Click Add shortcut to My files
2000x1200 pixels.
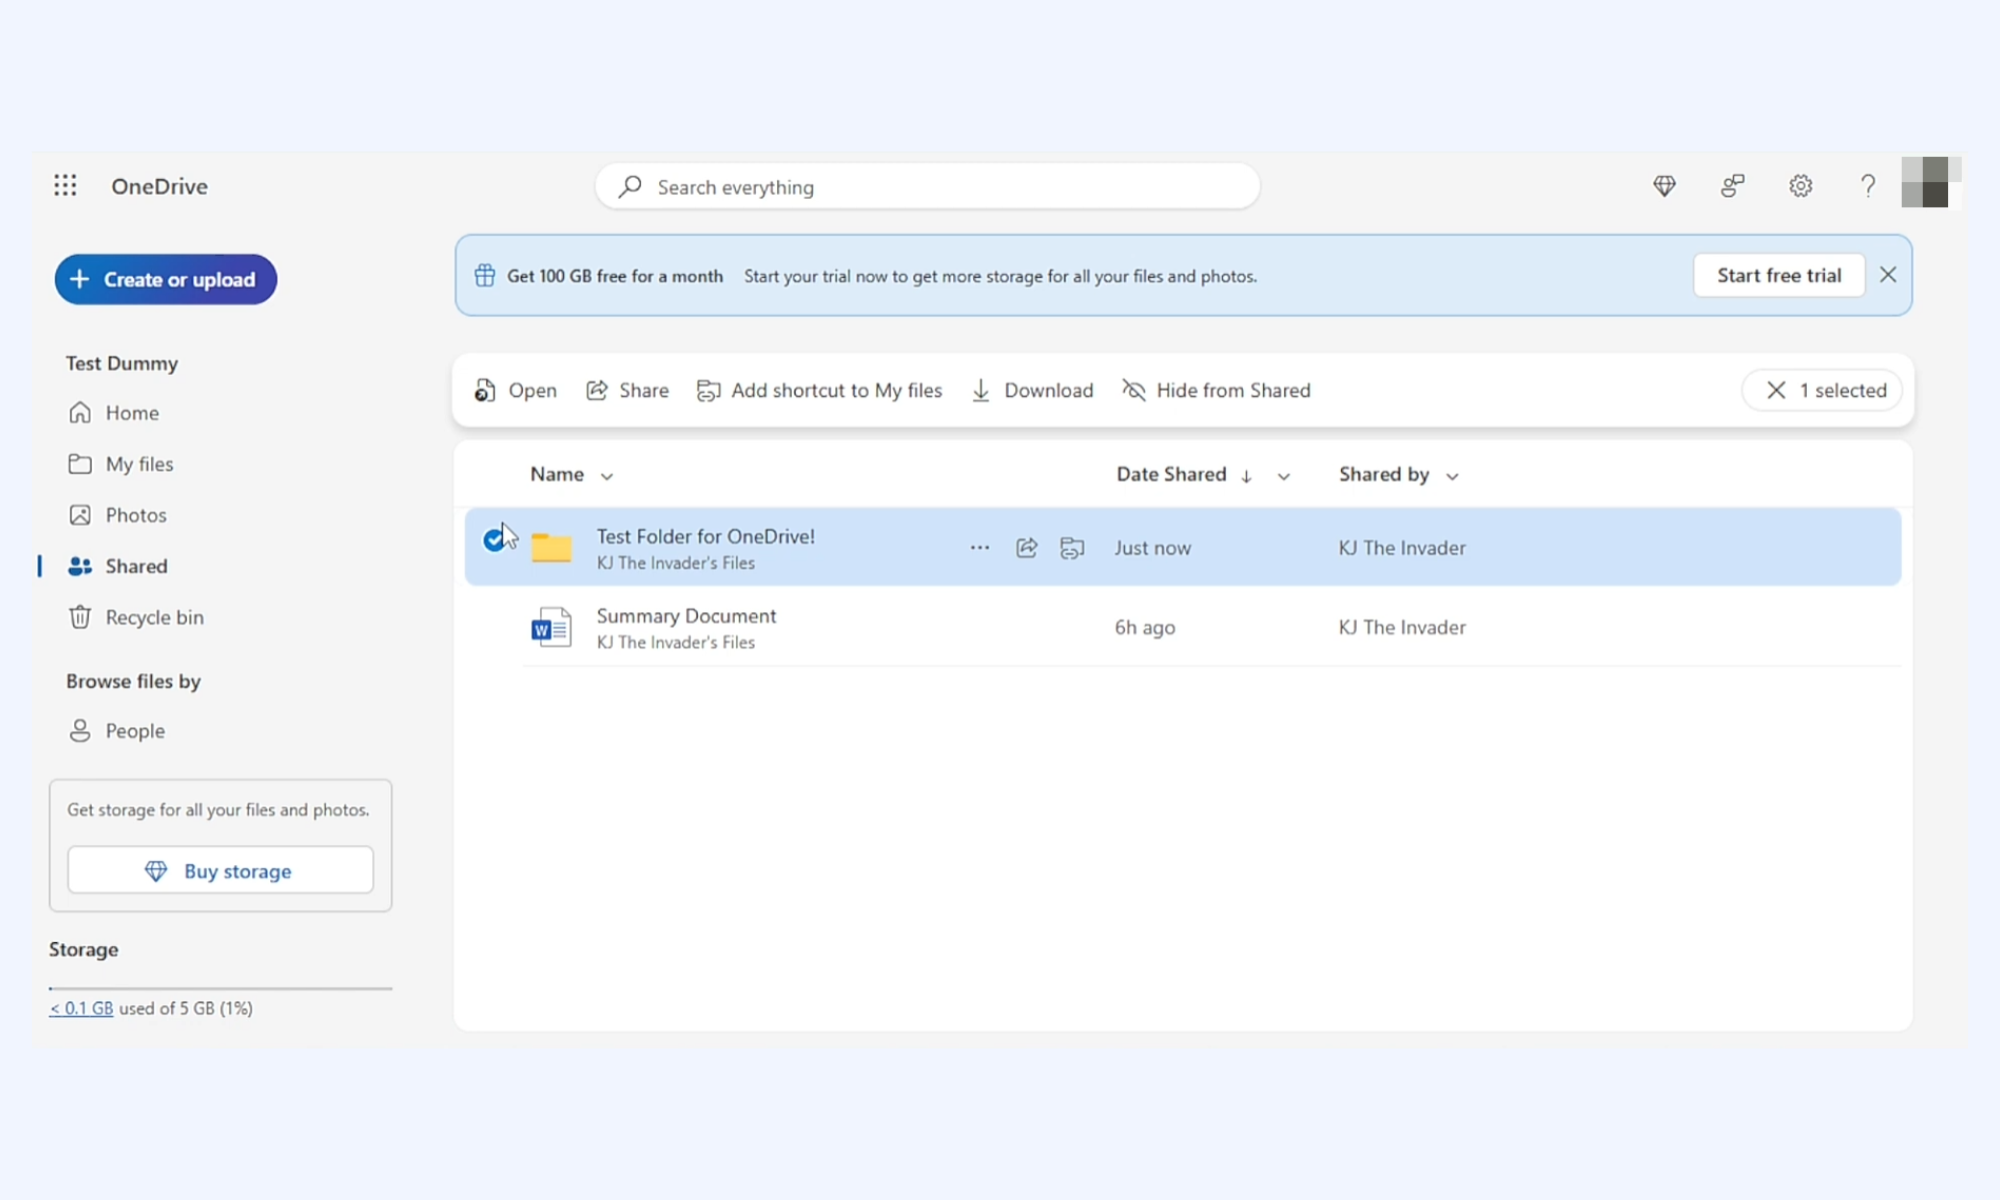[820, 390]
